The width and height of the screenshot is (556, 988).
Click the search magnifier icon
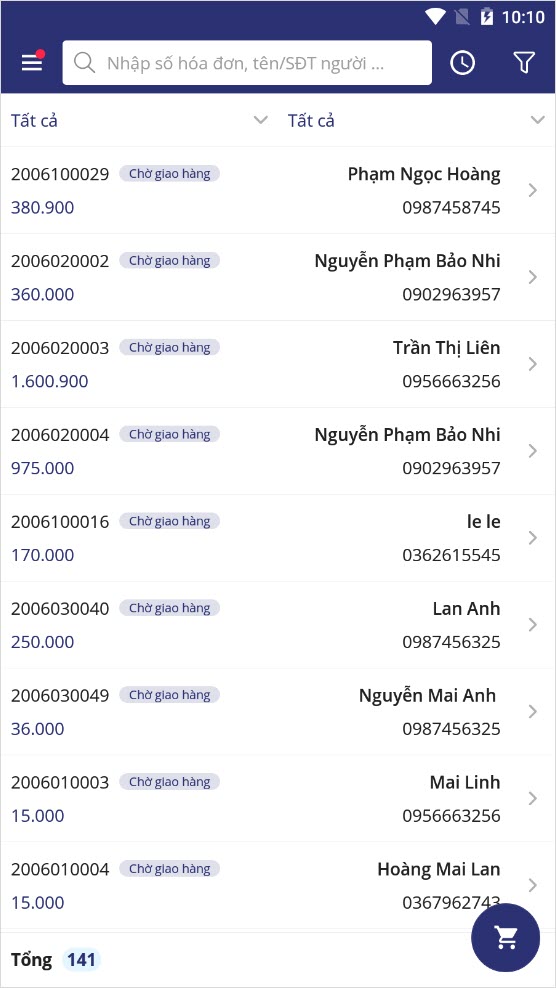[84, 62]
